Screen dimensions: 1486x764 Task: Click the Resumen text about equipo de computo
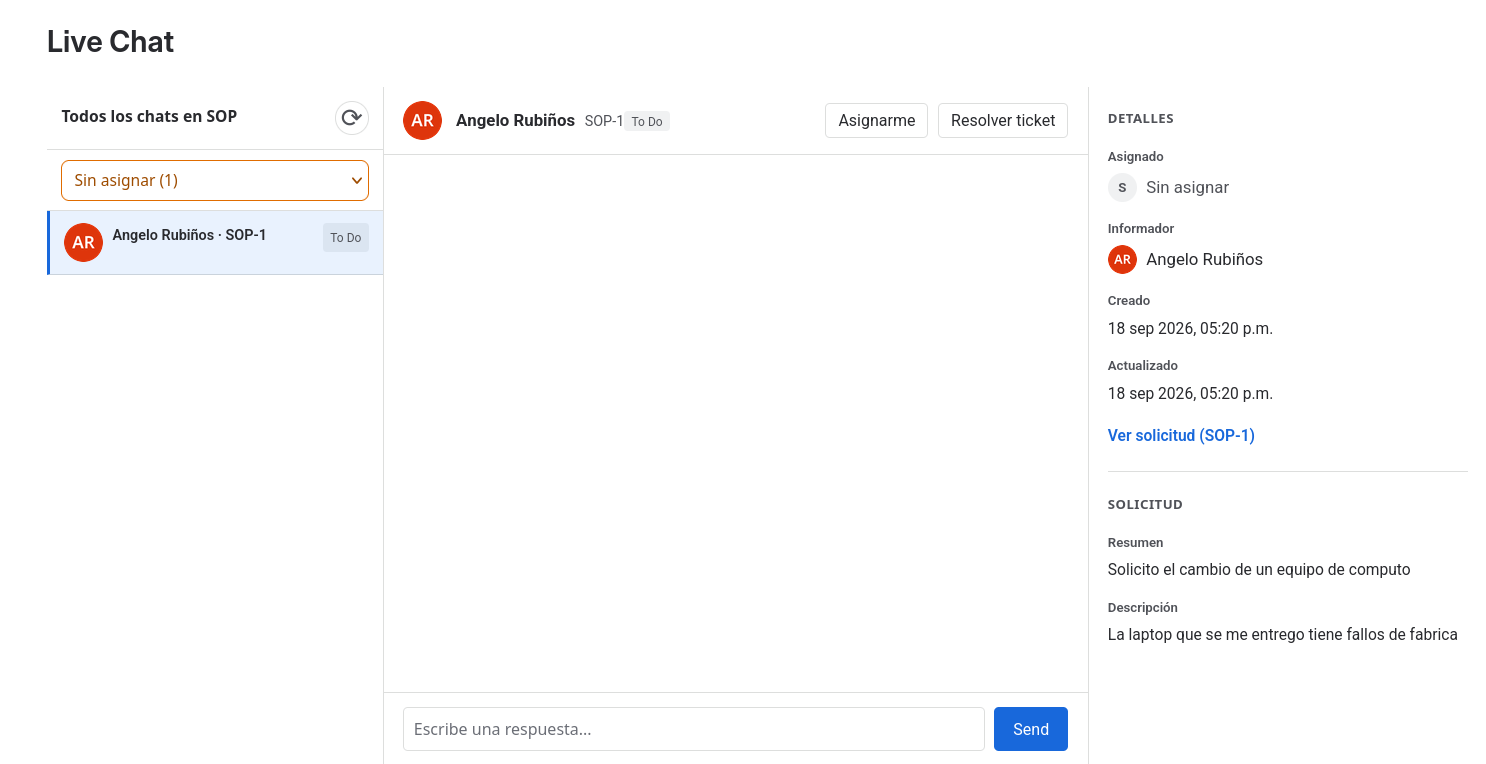[x=1259, y=569]
